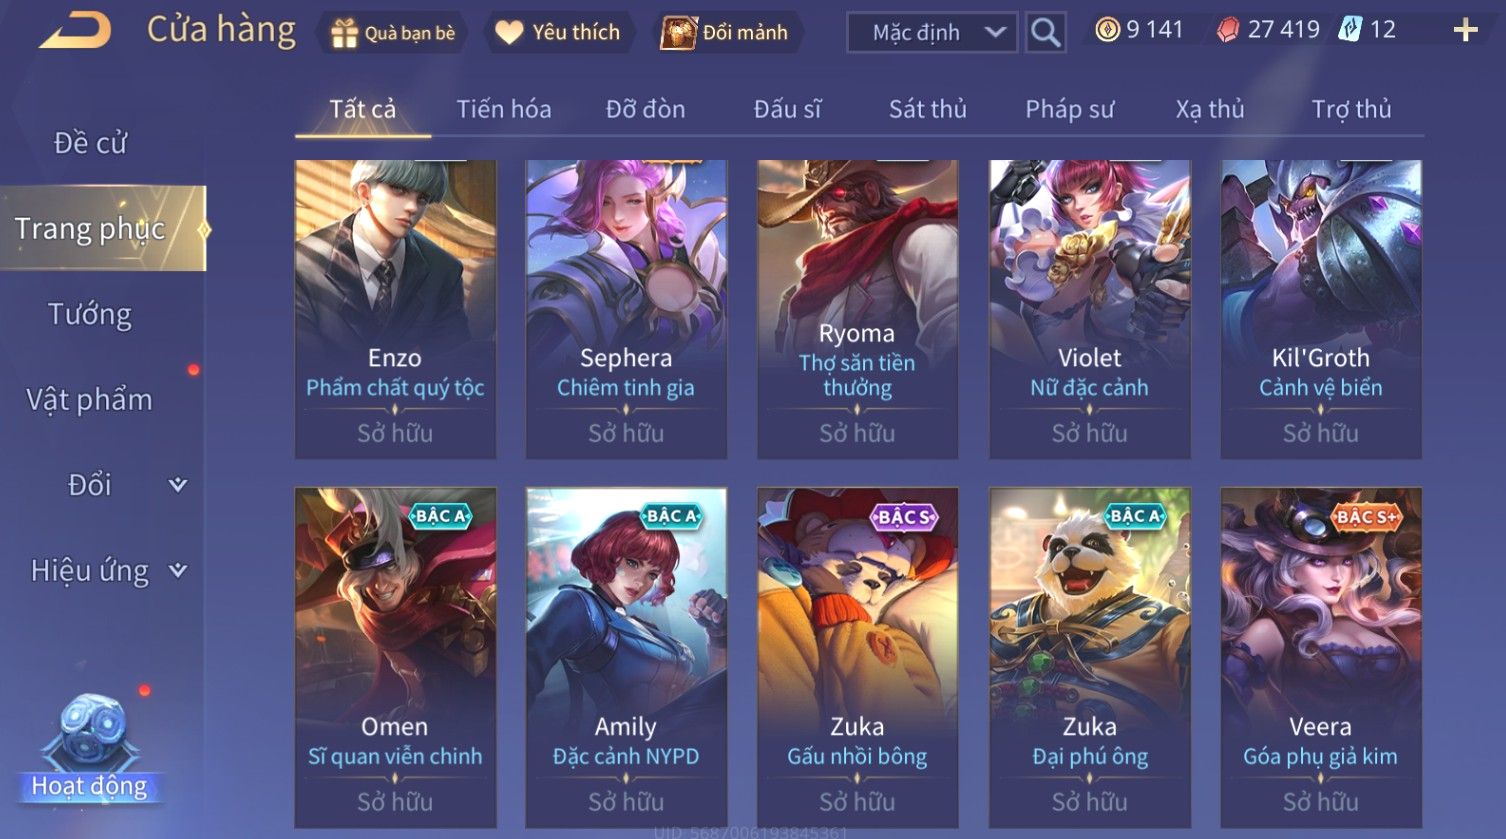Tap the red gem balance icon

[x=1227, y=31]
